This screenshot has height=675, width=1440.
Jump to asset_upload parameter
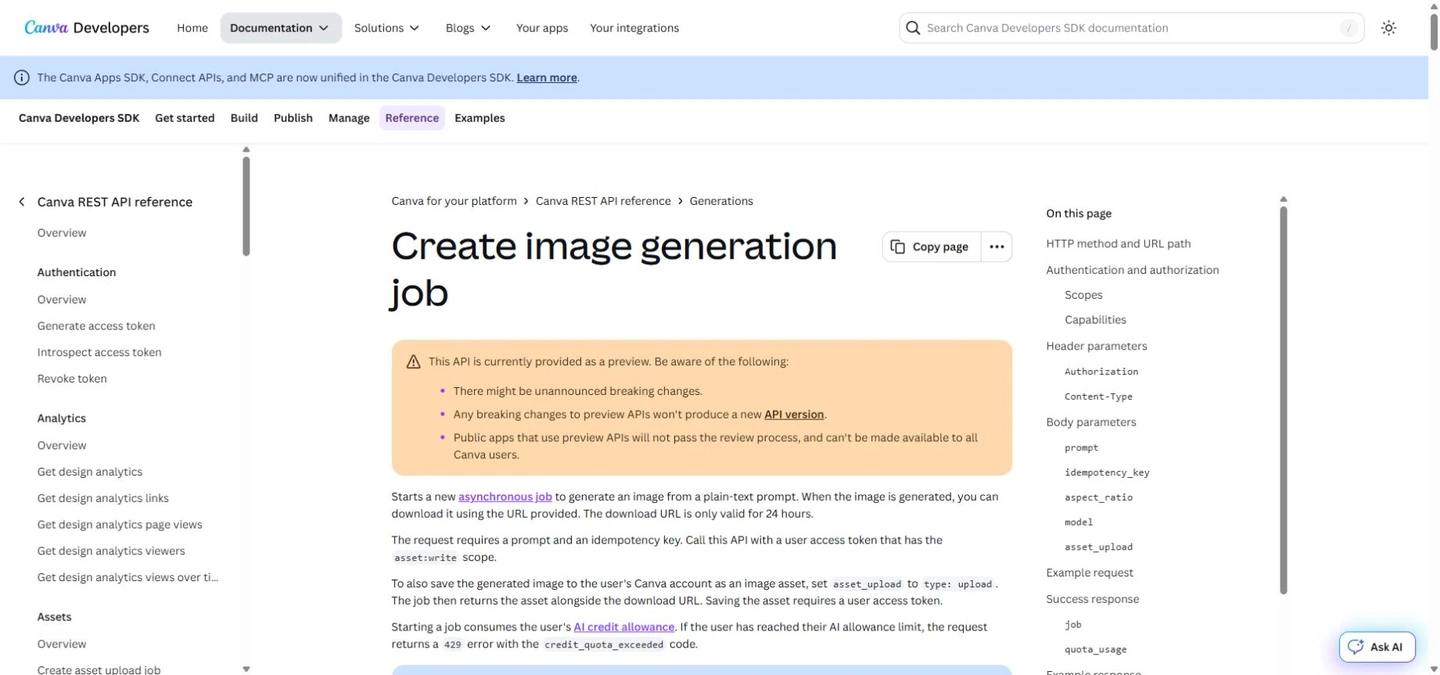(1098, 547)
